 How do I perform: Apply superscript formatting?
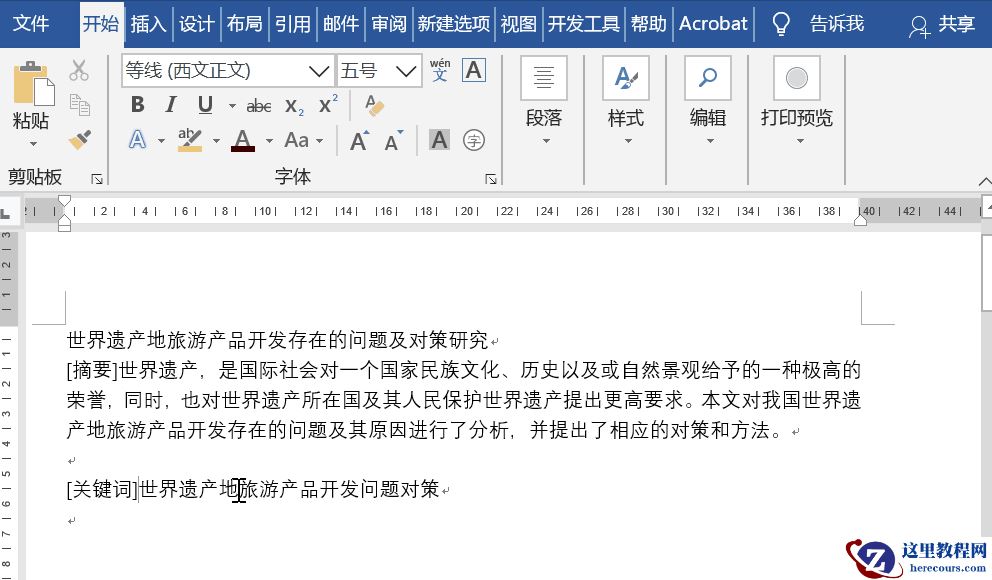(x=328, y=104)
